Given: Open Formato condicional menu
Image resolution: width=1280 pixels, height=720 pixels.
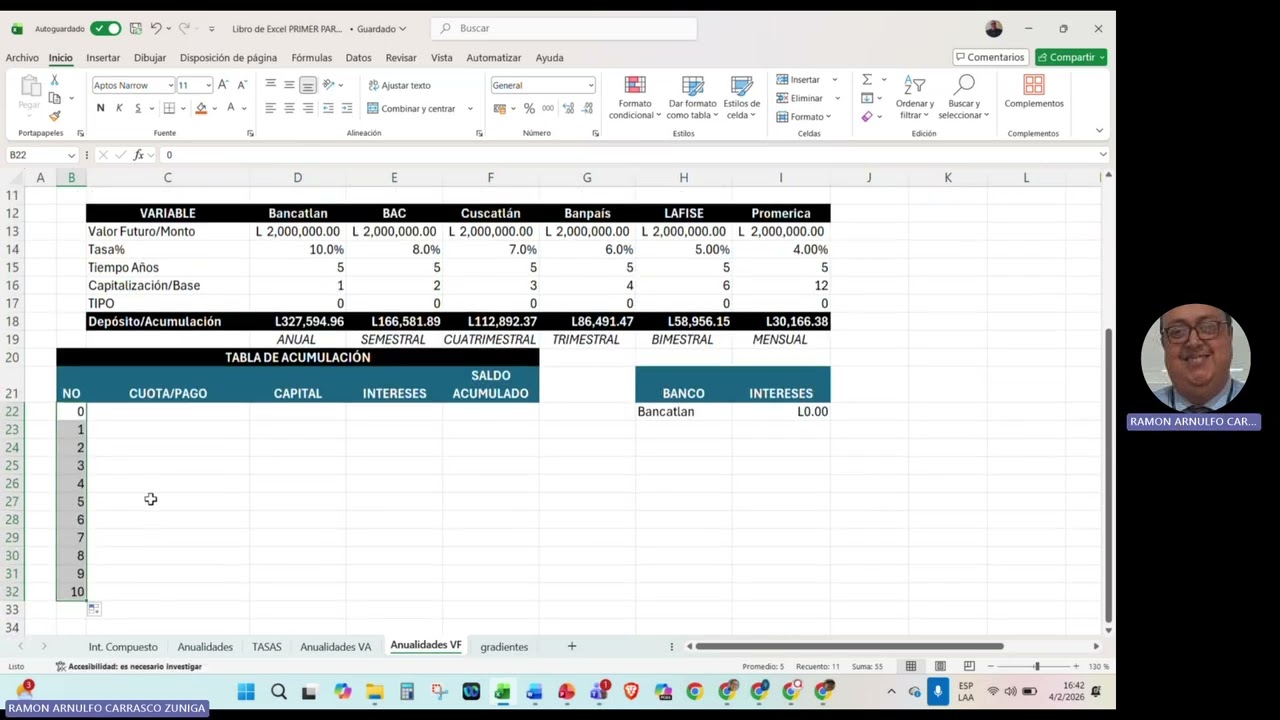Looking at the screenshot, I should pos(635,98).
